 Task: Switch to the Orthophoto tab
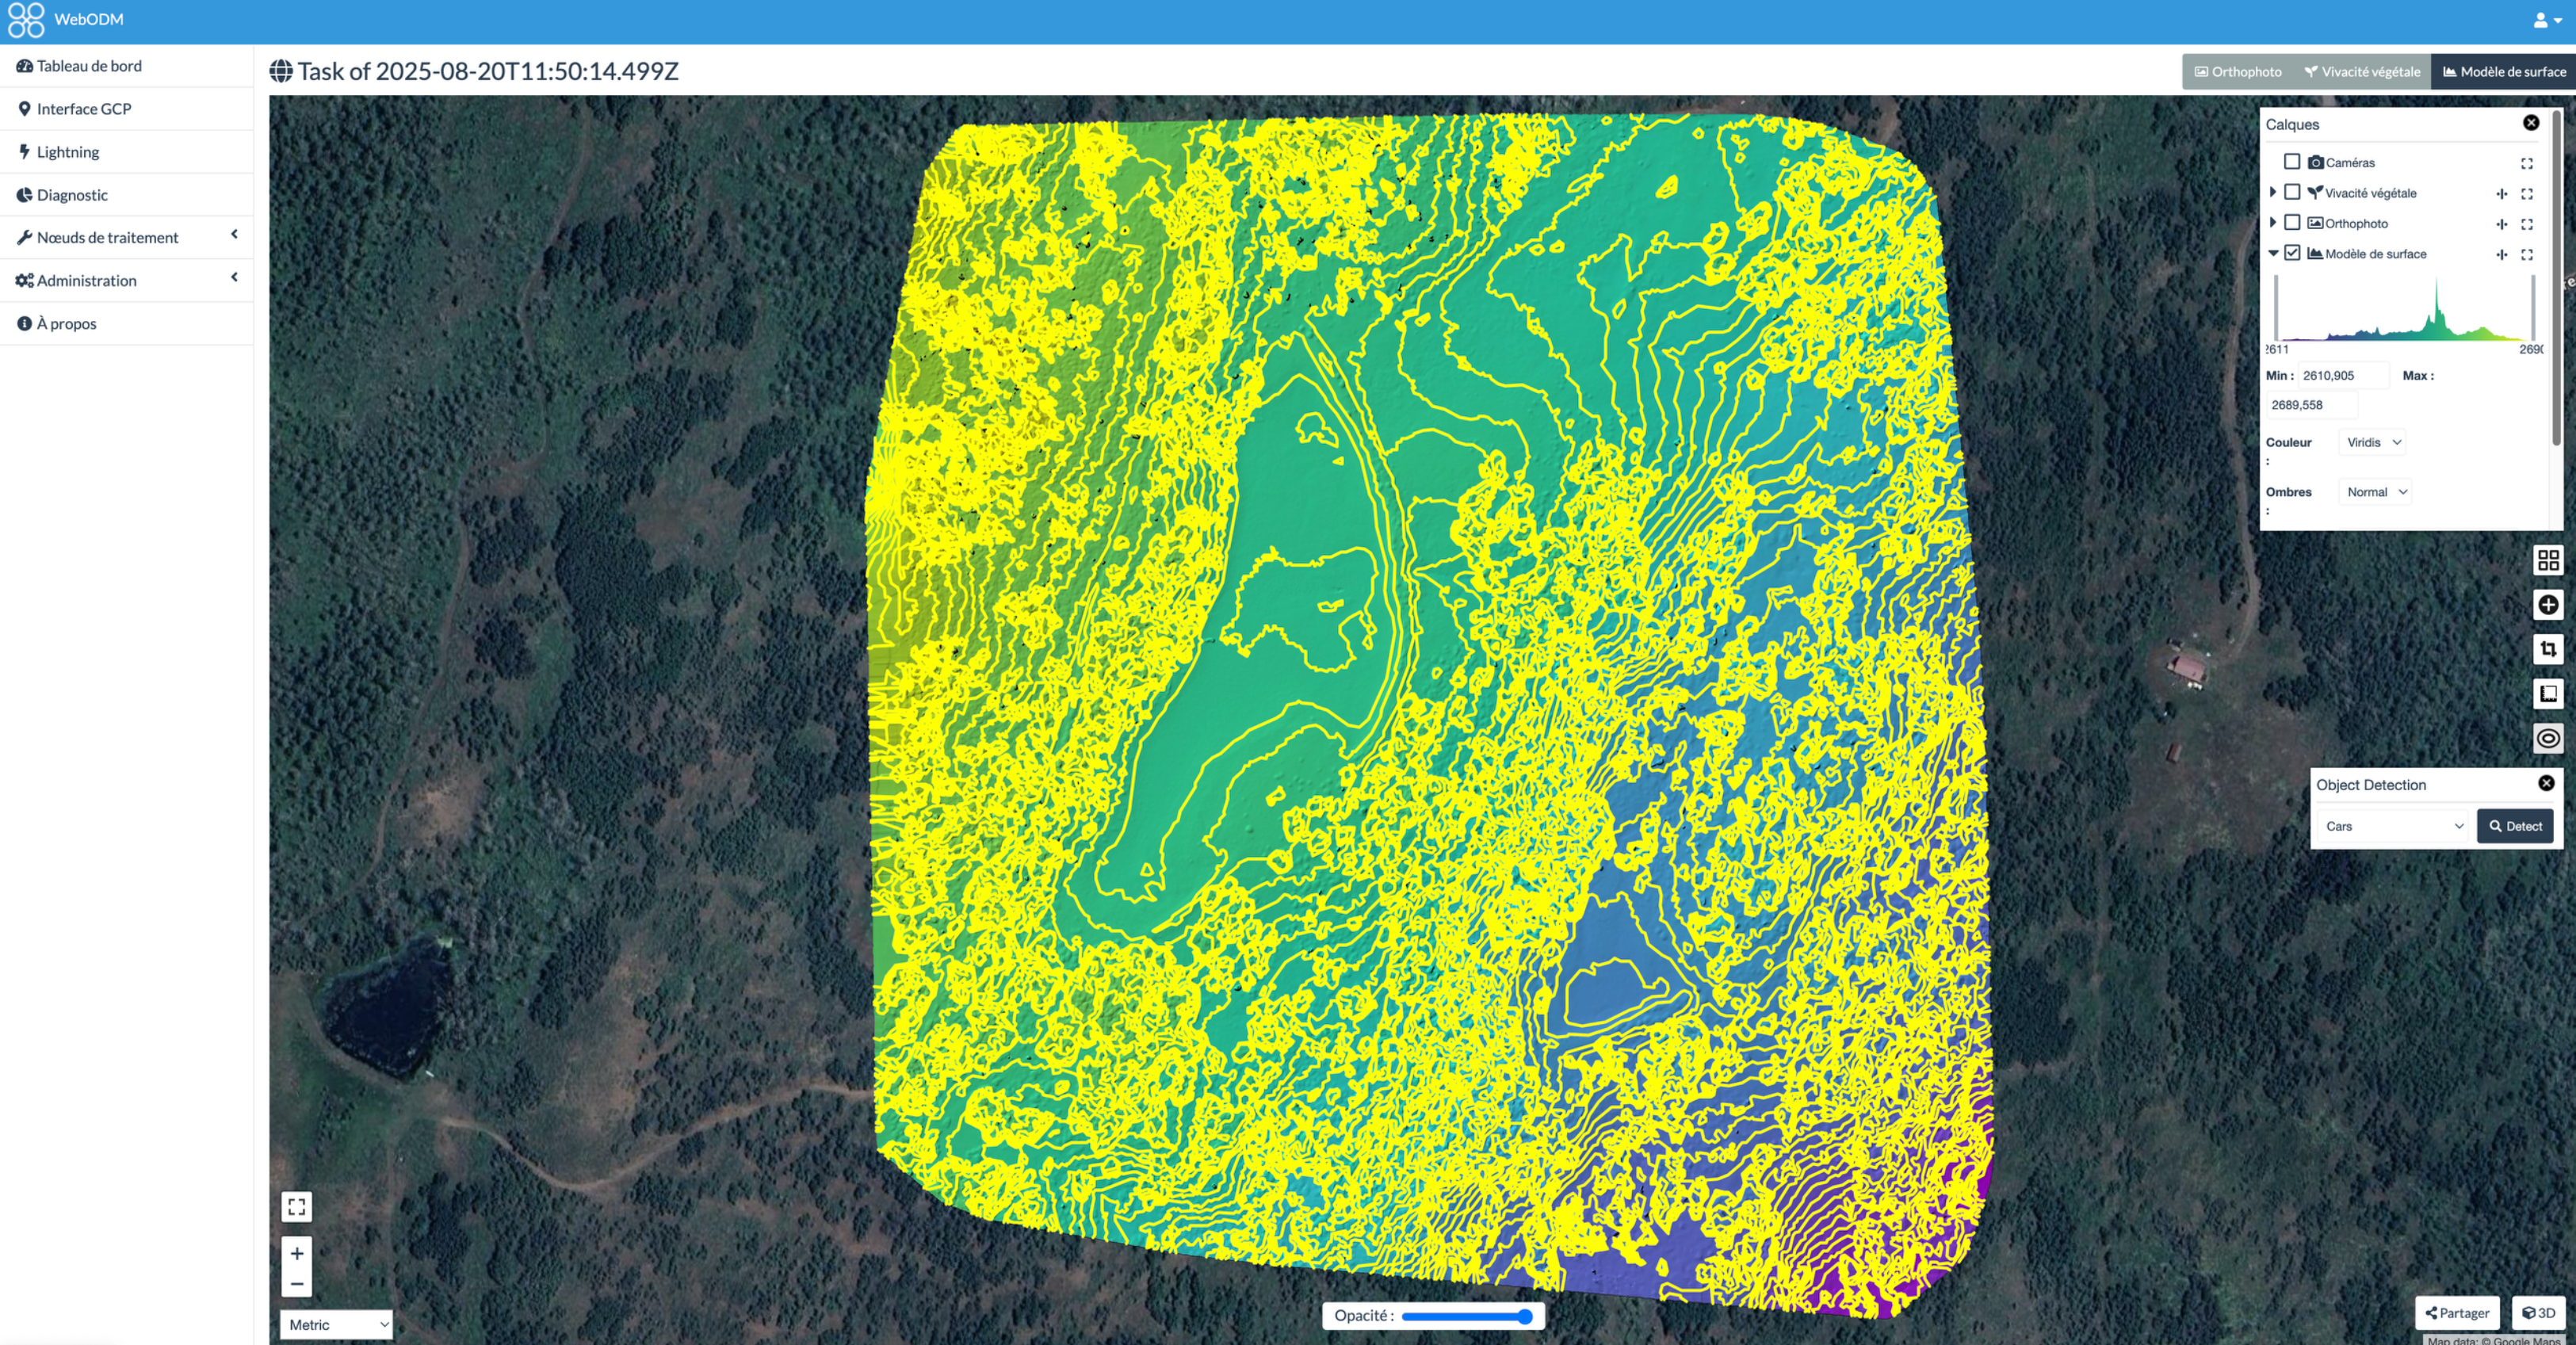tap(2237, 72)
